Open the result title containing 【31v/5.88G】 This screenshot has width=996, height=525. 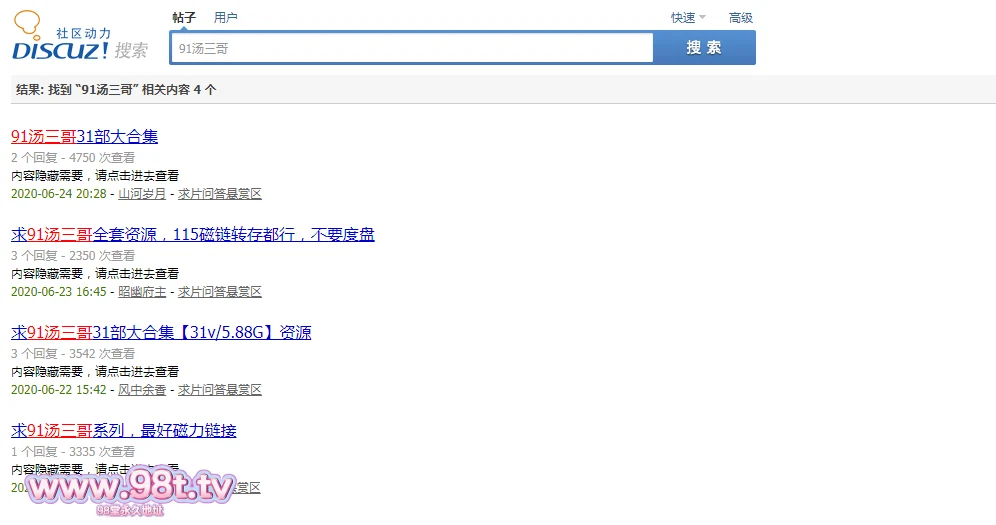(x=160, y=333)
